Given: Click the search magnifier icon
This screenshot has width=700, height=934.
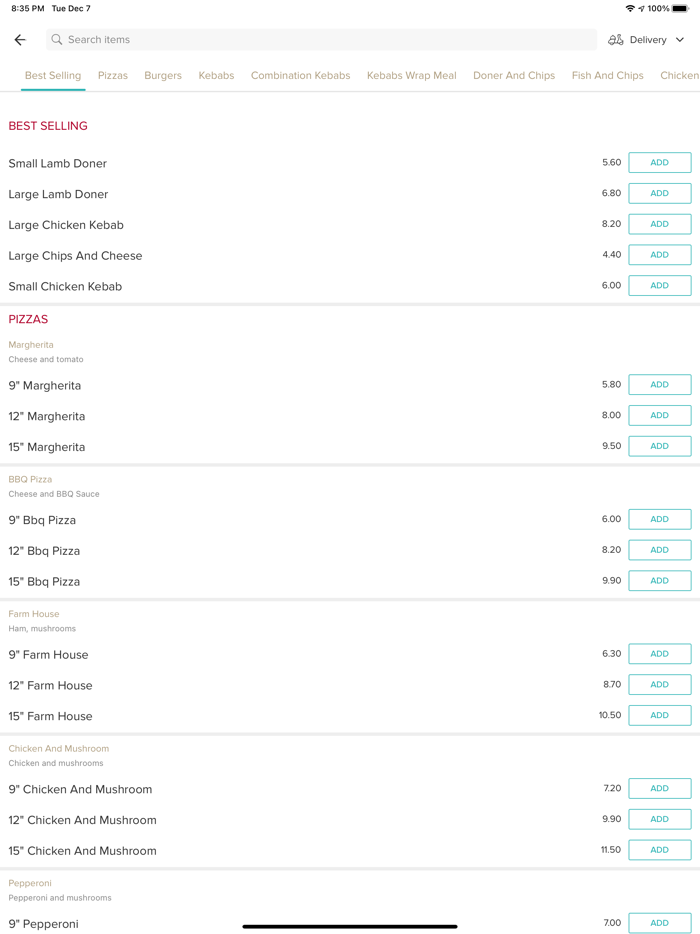Looking at the screenshot, I should [57, 40].
